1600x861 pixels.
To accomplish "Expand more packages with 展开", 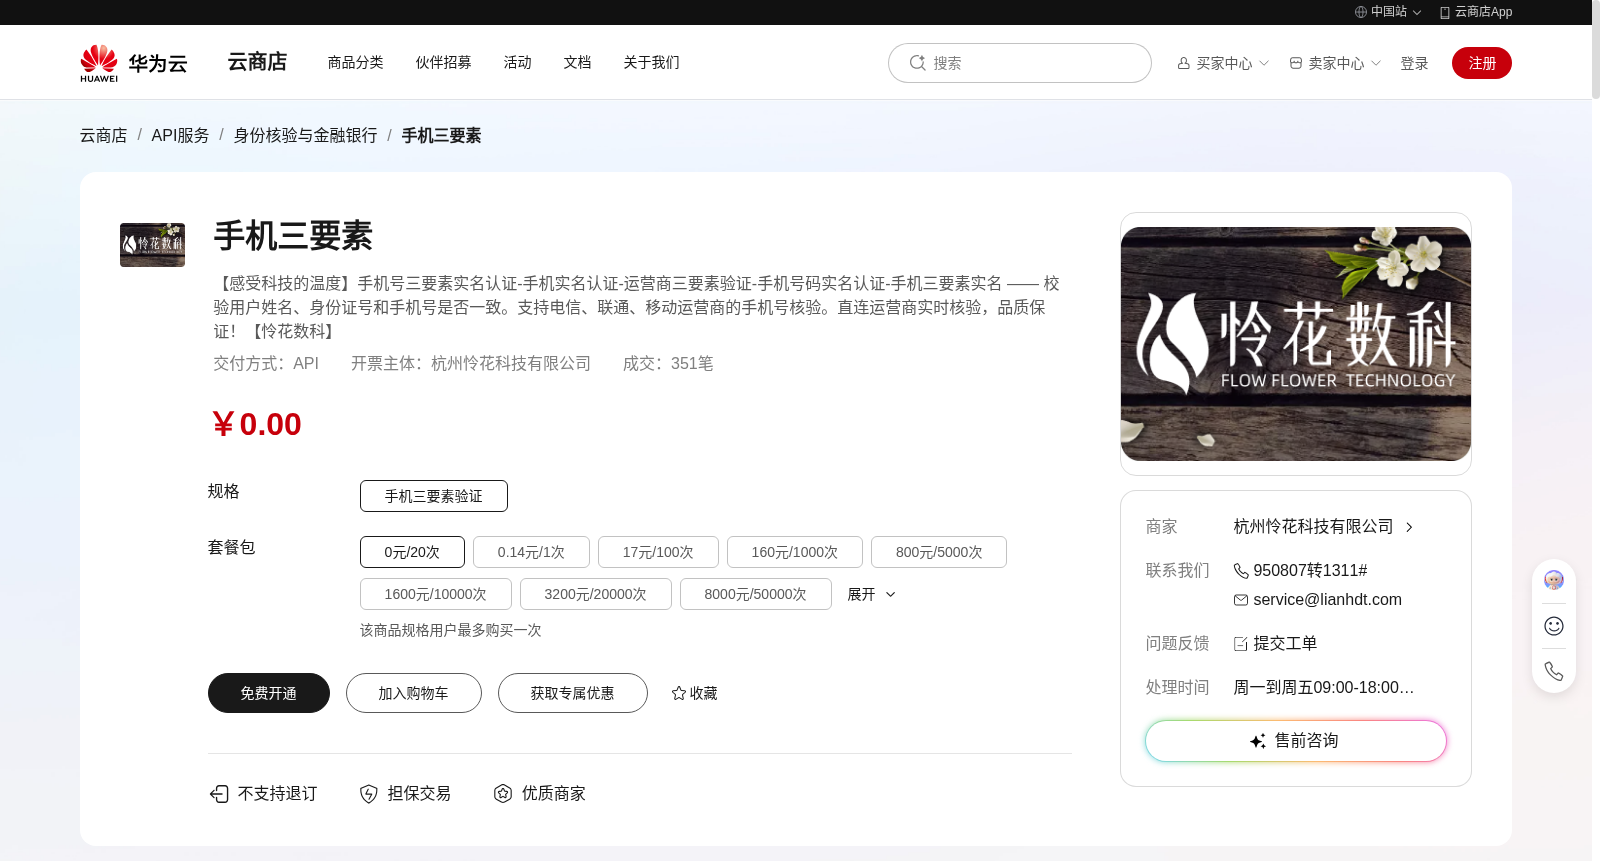I will click(871, 594).
